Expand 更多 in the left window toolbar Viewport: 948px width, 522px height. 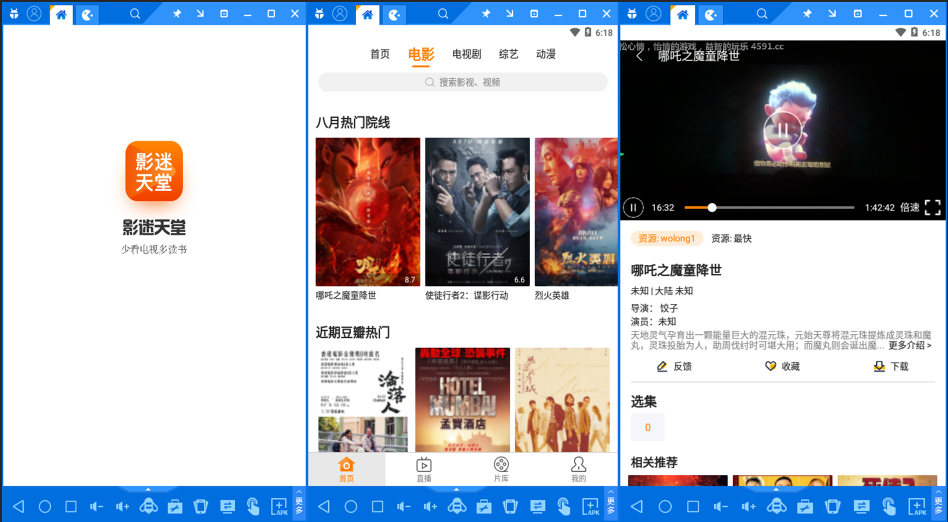(x=299, y=504)
